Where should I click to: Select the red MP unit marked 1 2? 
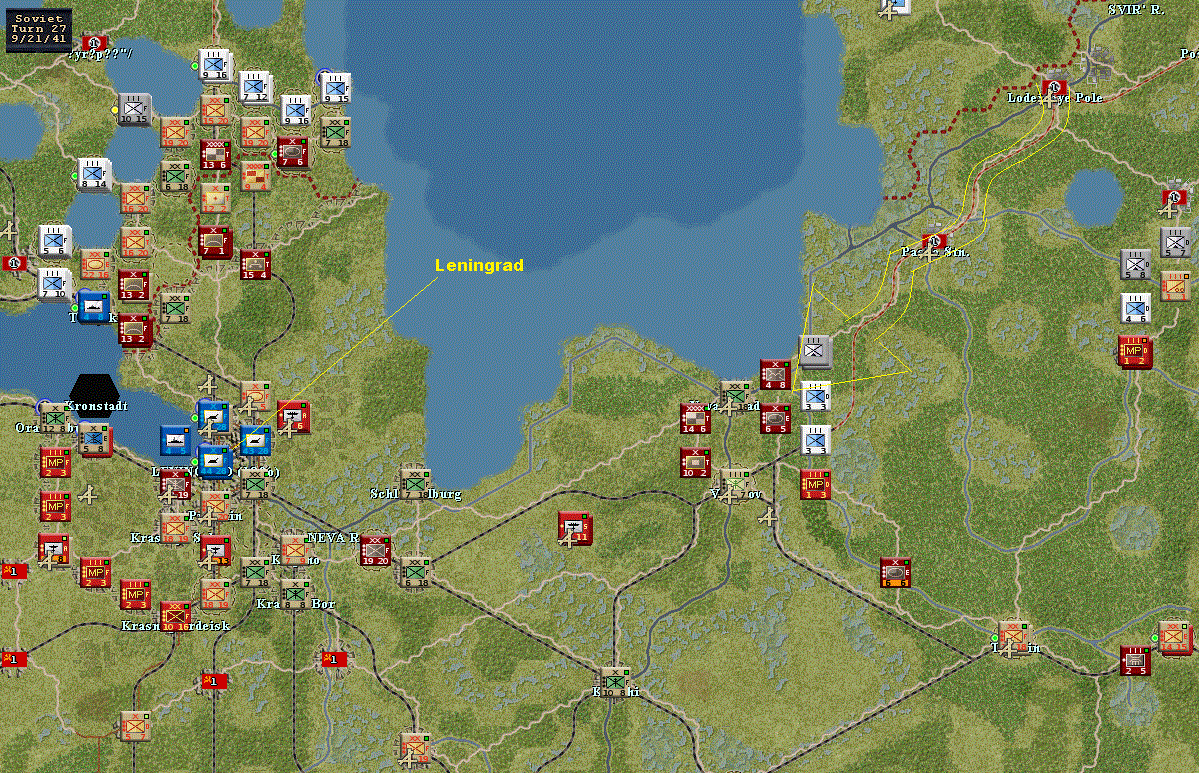1135,351
